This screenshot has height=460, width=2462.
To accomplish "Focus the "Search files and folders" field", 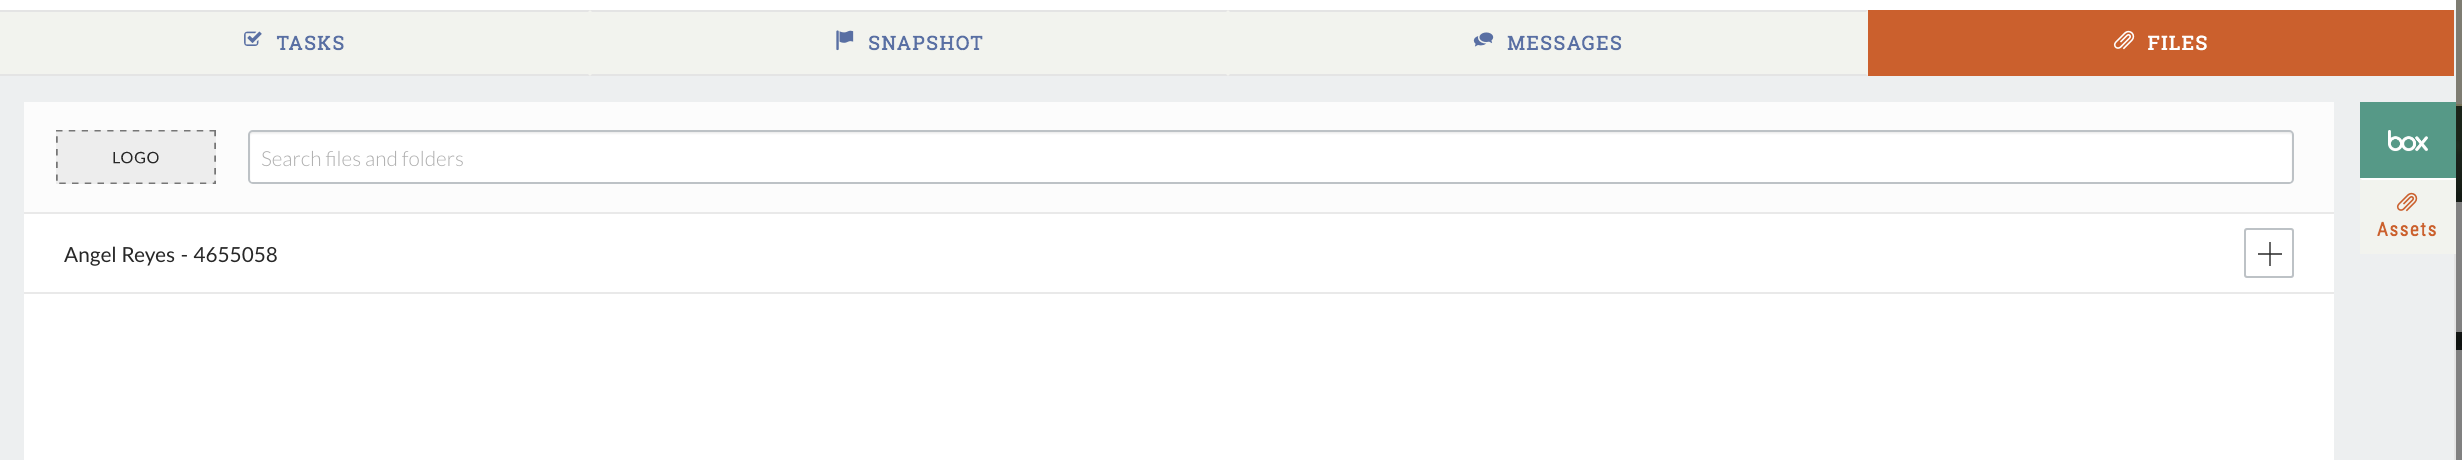I will [x=1270, y=158].
